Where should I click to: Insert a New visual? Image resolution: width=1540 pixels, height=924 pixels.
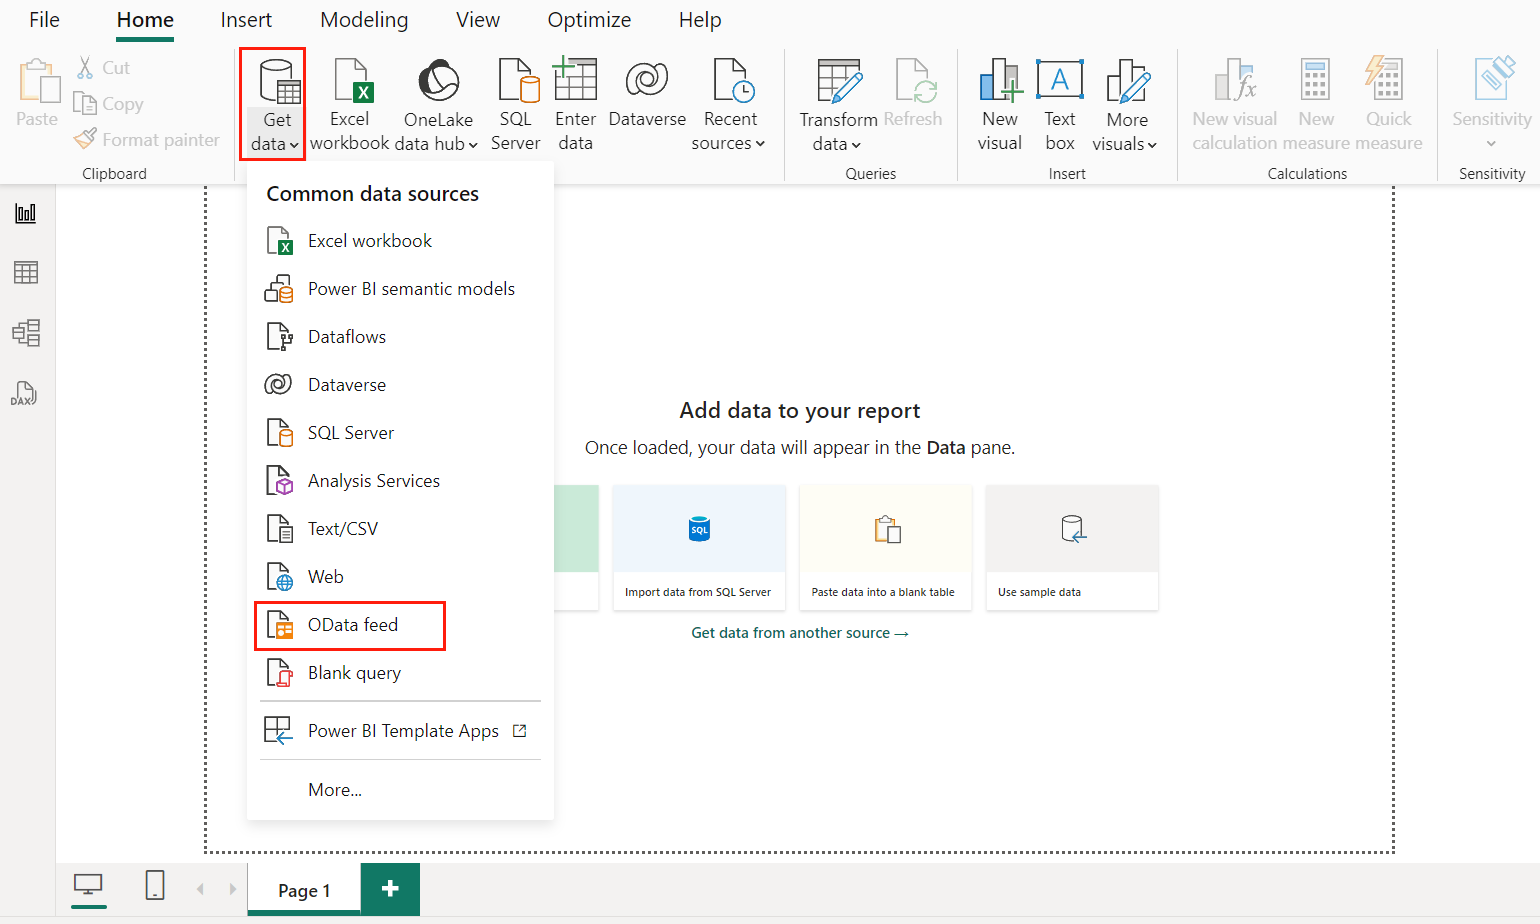click(x=999, y=103)
